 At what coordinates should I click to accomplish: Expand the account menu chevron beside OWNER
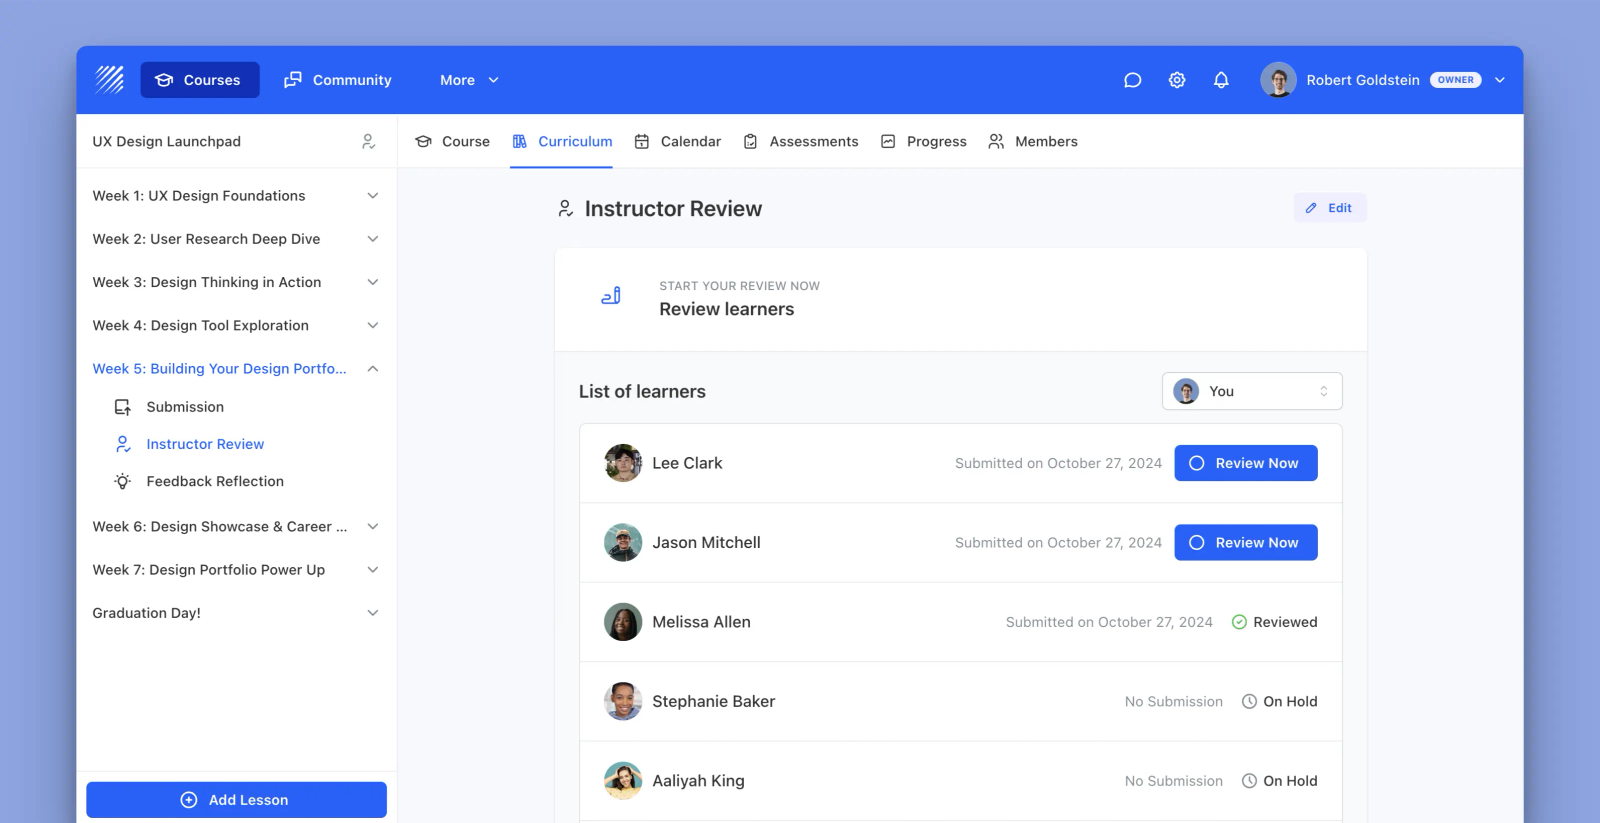[1499, 80]
